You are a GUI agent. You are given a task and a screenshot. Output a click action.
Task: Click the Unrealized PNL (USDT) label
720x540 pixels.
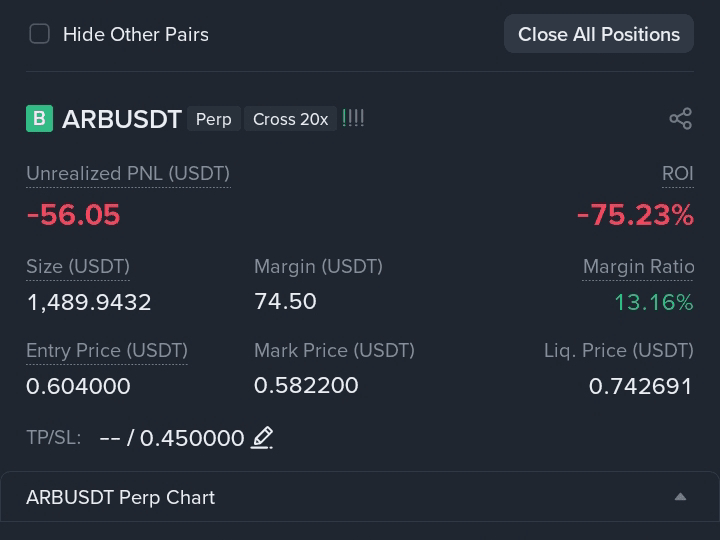tap(128, 174)
